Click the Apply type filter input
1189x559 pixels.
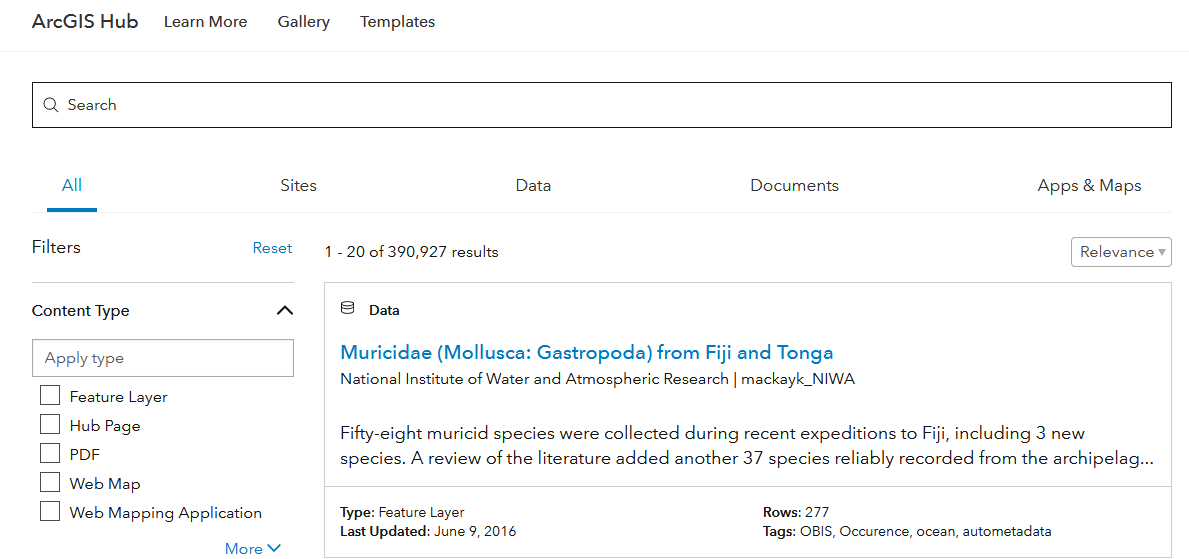tap(163, 358)
